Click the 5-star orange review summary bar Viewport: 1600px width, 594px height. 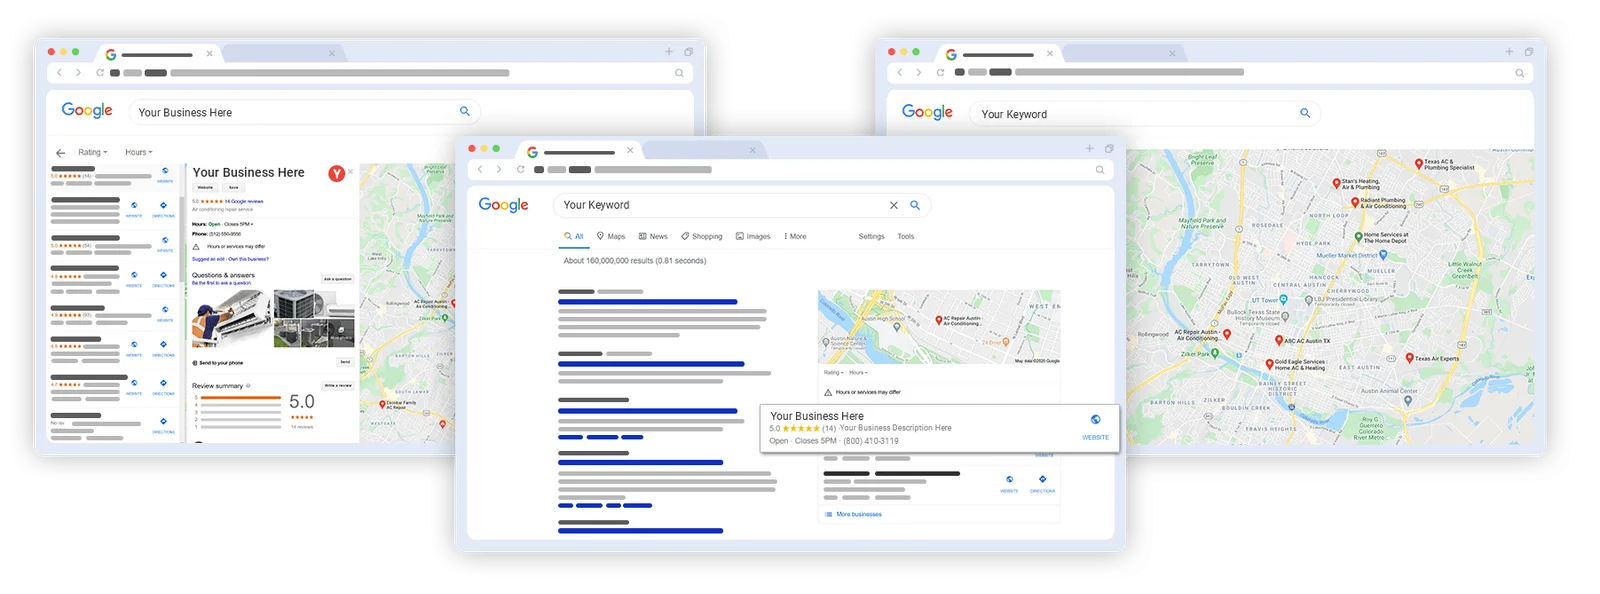(241, 398)
